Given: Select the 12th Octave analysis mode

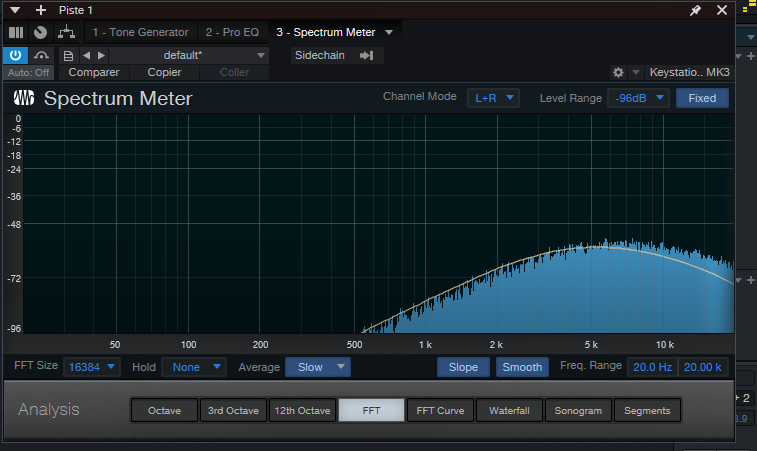Looking at the screenshot, I should 302,410.
